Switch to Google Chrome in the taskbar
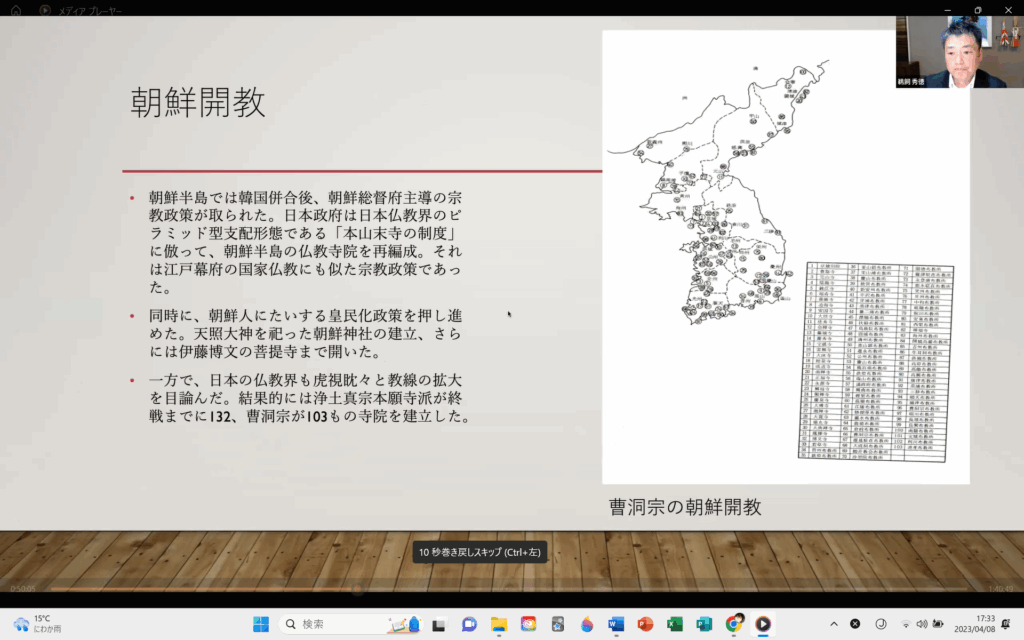1024x640 pixels. [x=733, y=624]
